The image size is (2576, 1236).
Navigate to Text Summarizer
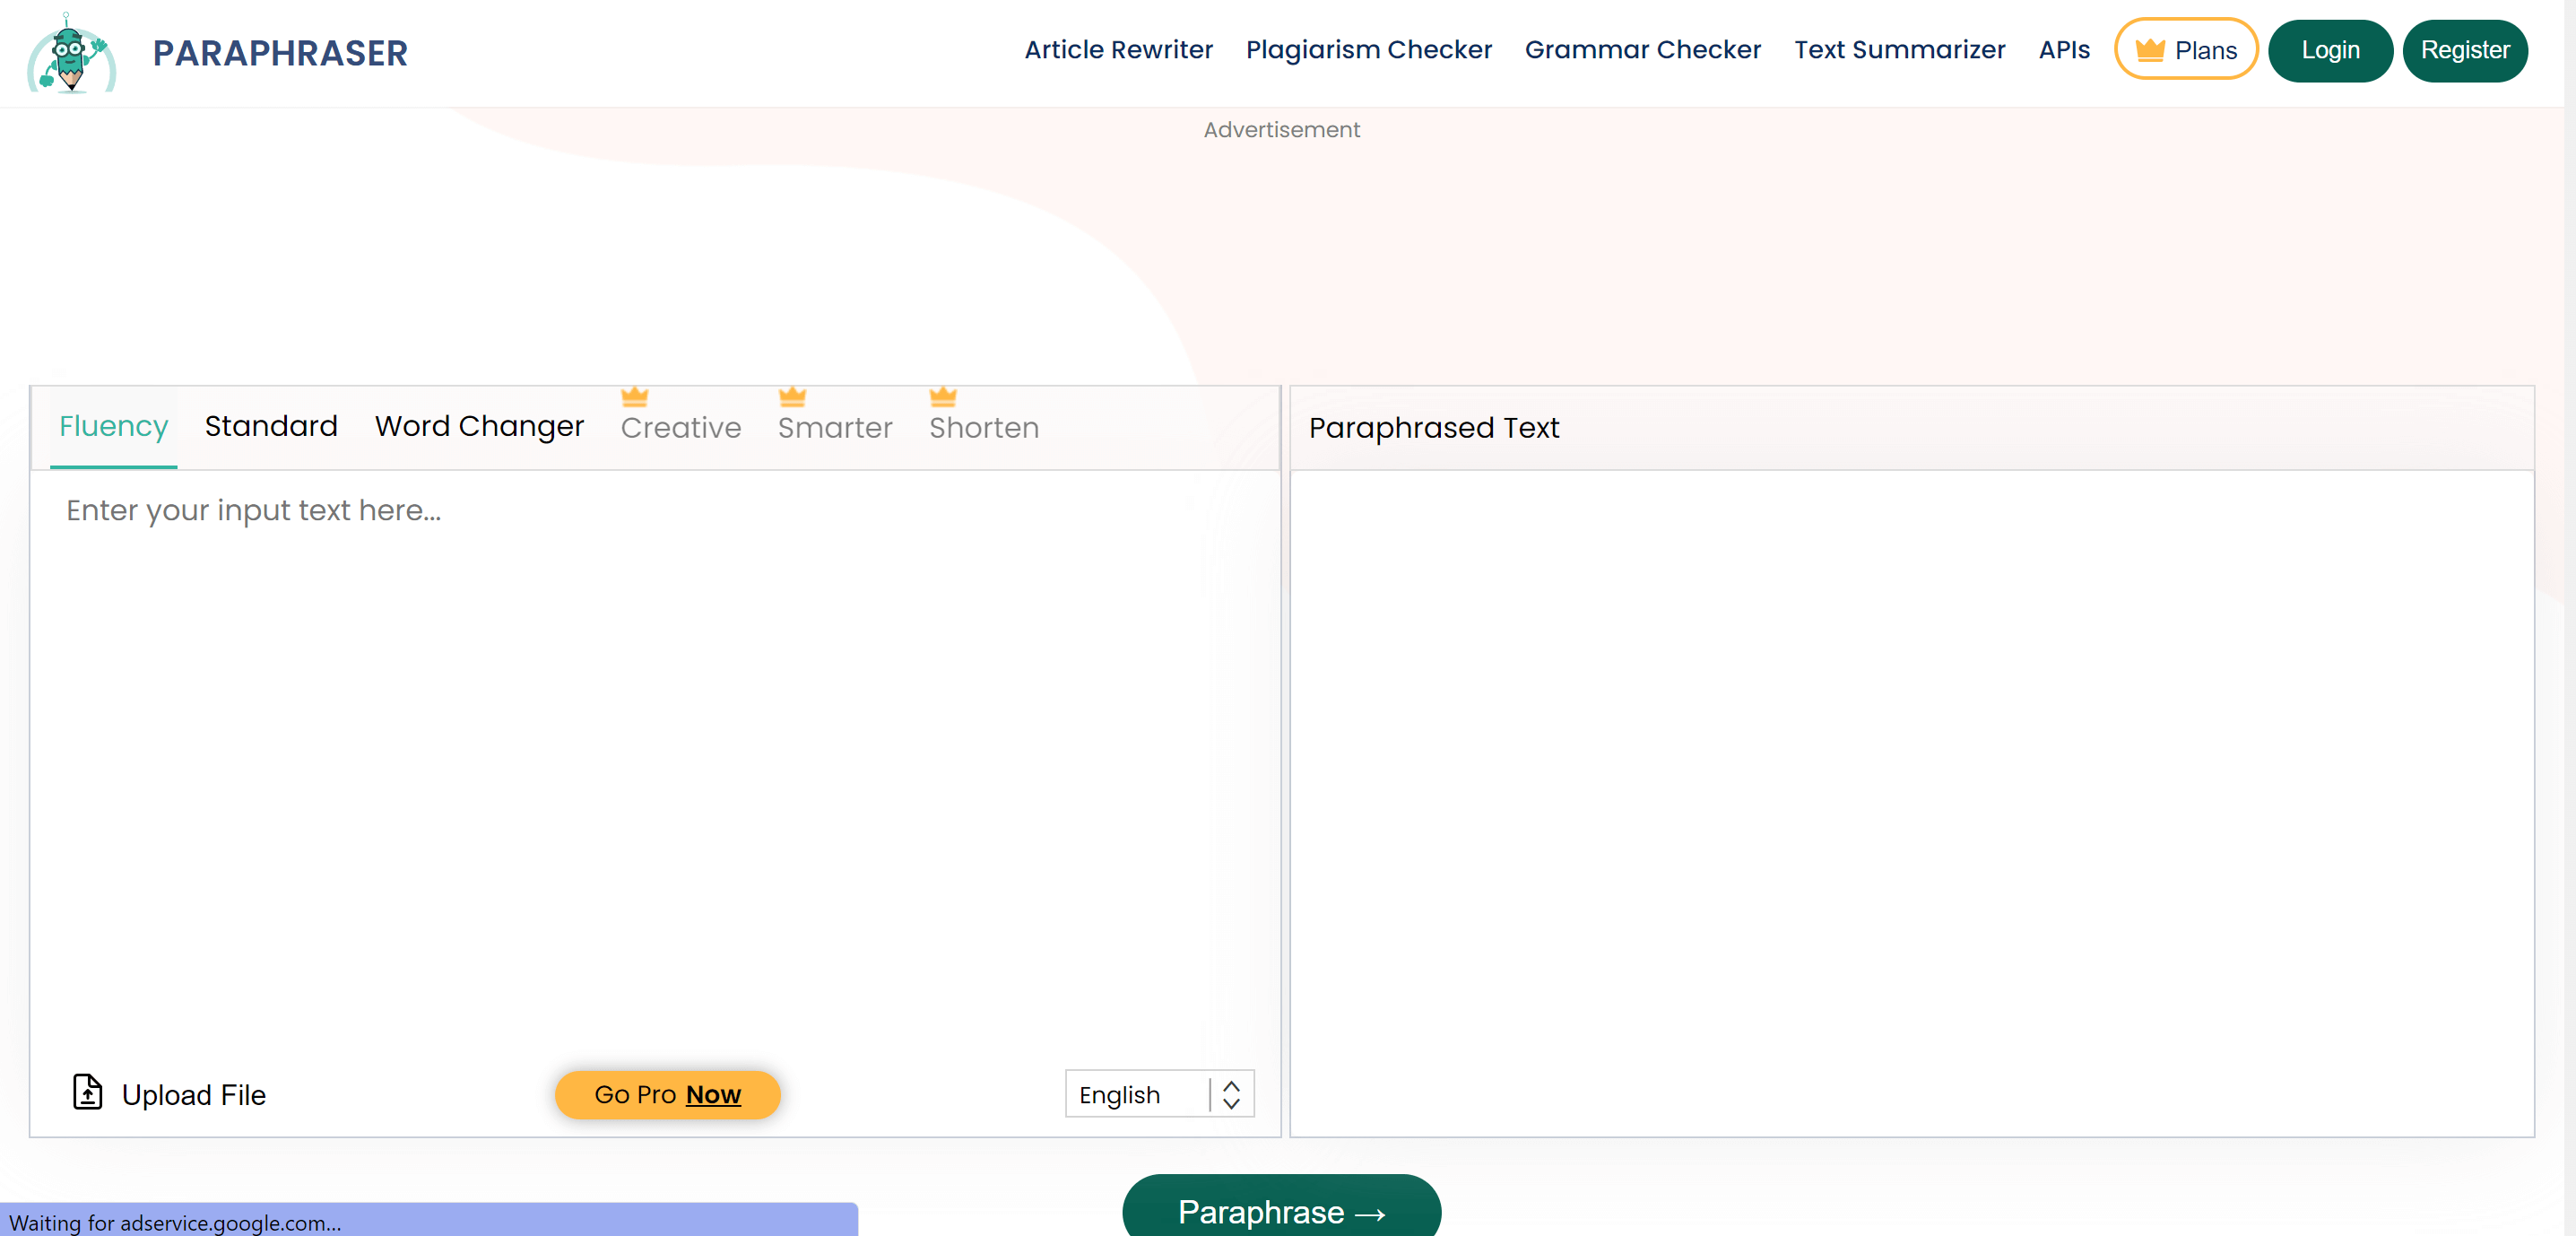[1899, 50]
